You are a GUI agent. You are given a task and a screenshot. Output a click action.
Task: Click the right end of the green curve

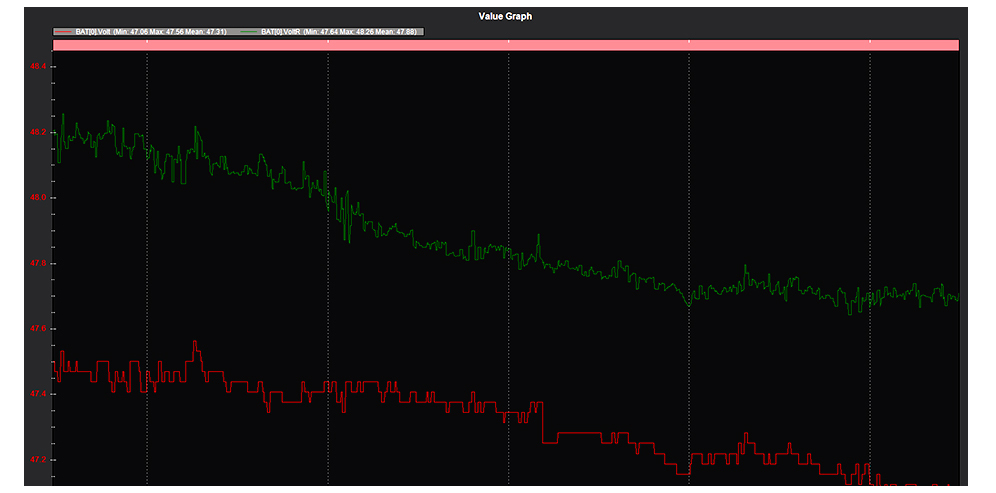pos(957,297)
